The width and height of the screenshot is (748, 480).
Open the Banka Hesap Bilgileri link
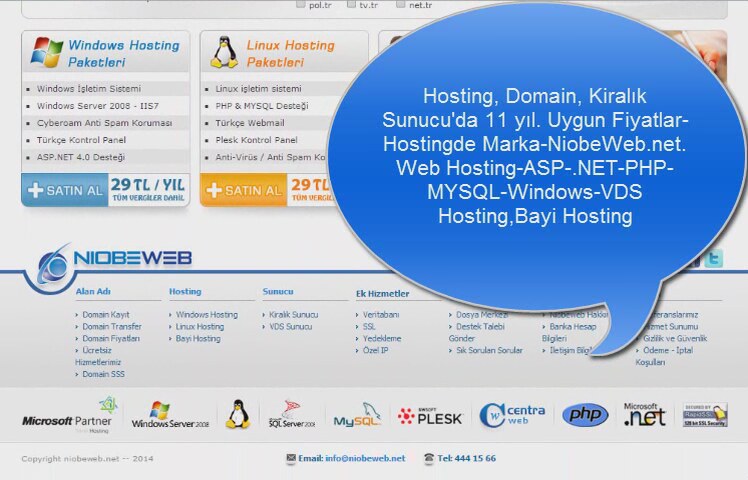(x=569, y=333)
